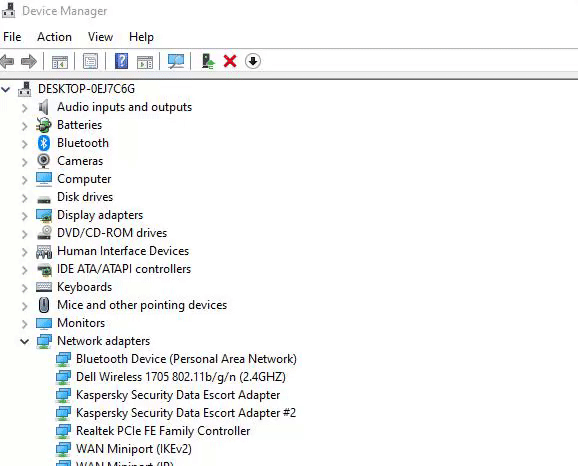Expand the Monitors category
The width and height of the screenshot is (578, 466).
25,325
